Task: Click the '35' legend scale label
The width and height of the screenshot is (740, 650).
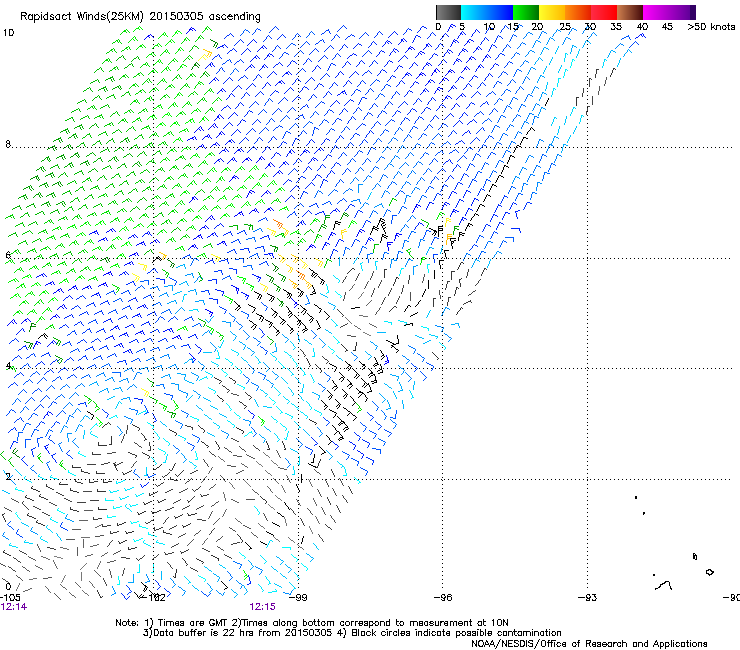Action: pyautogui.click(x=616, y=27)
